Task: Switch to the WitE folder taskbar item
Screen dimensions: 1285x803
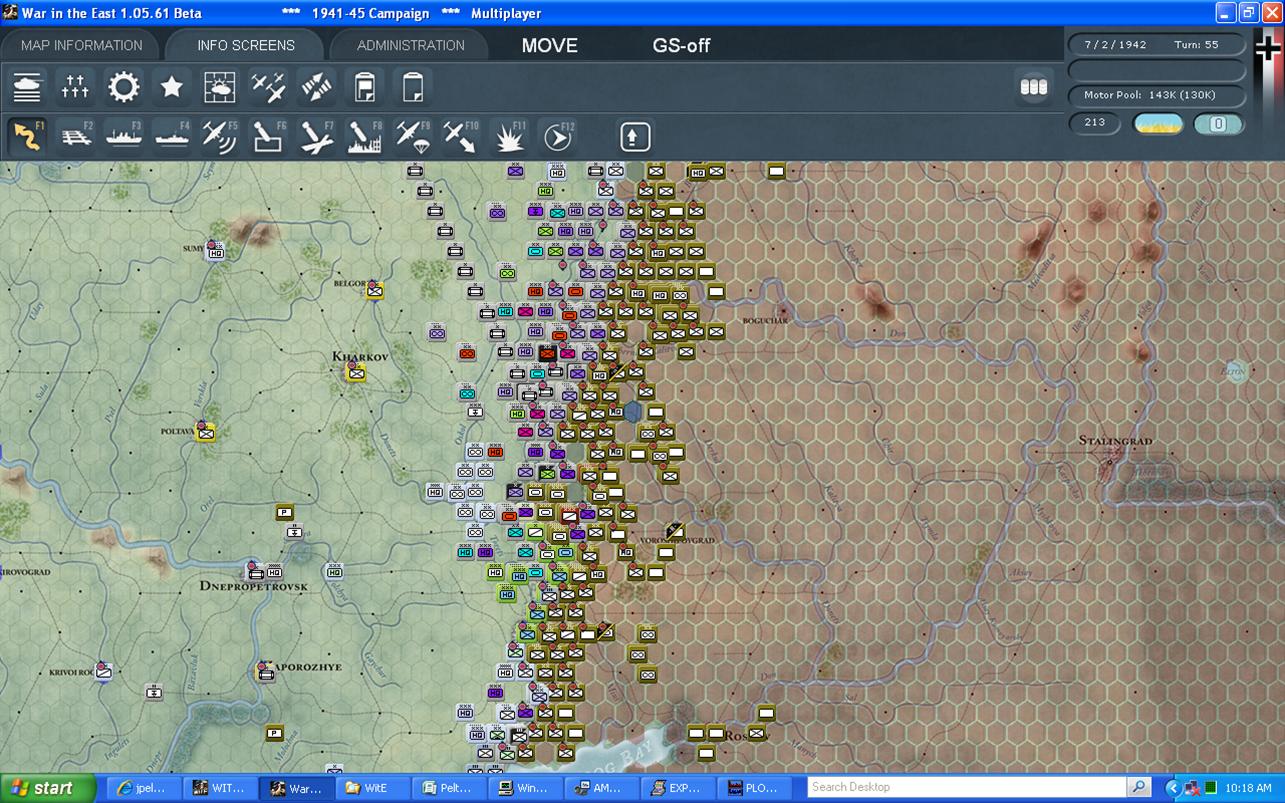Action: [x=372, y=788]
